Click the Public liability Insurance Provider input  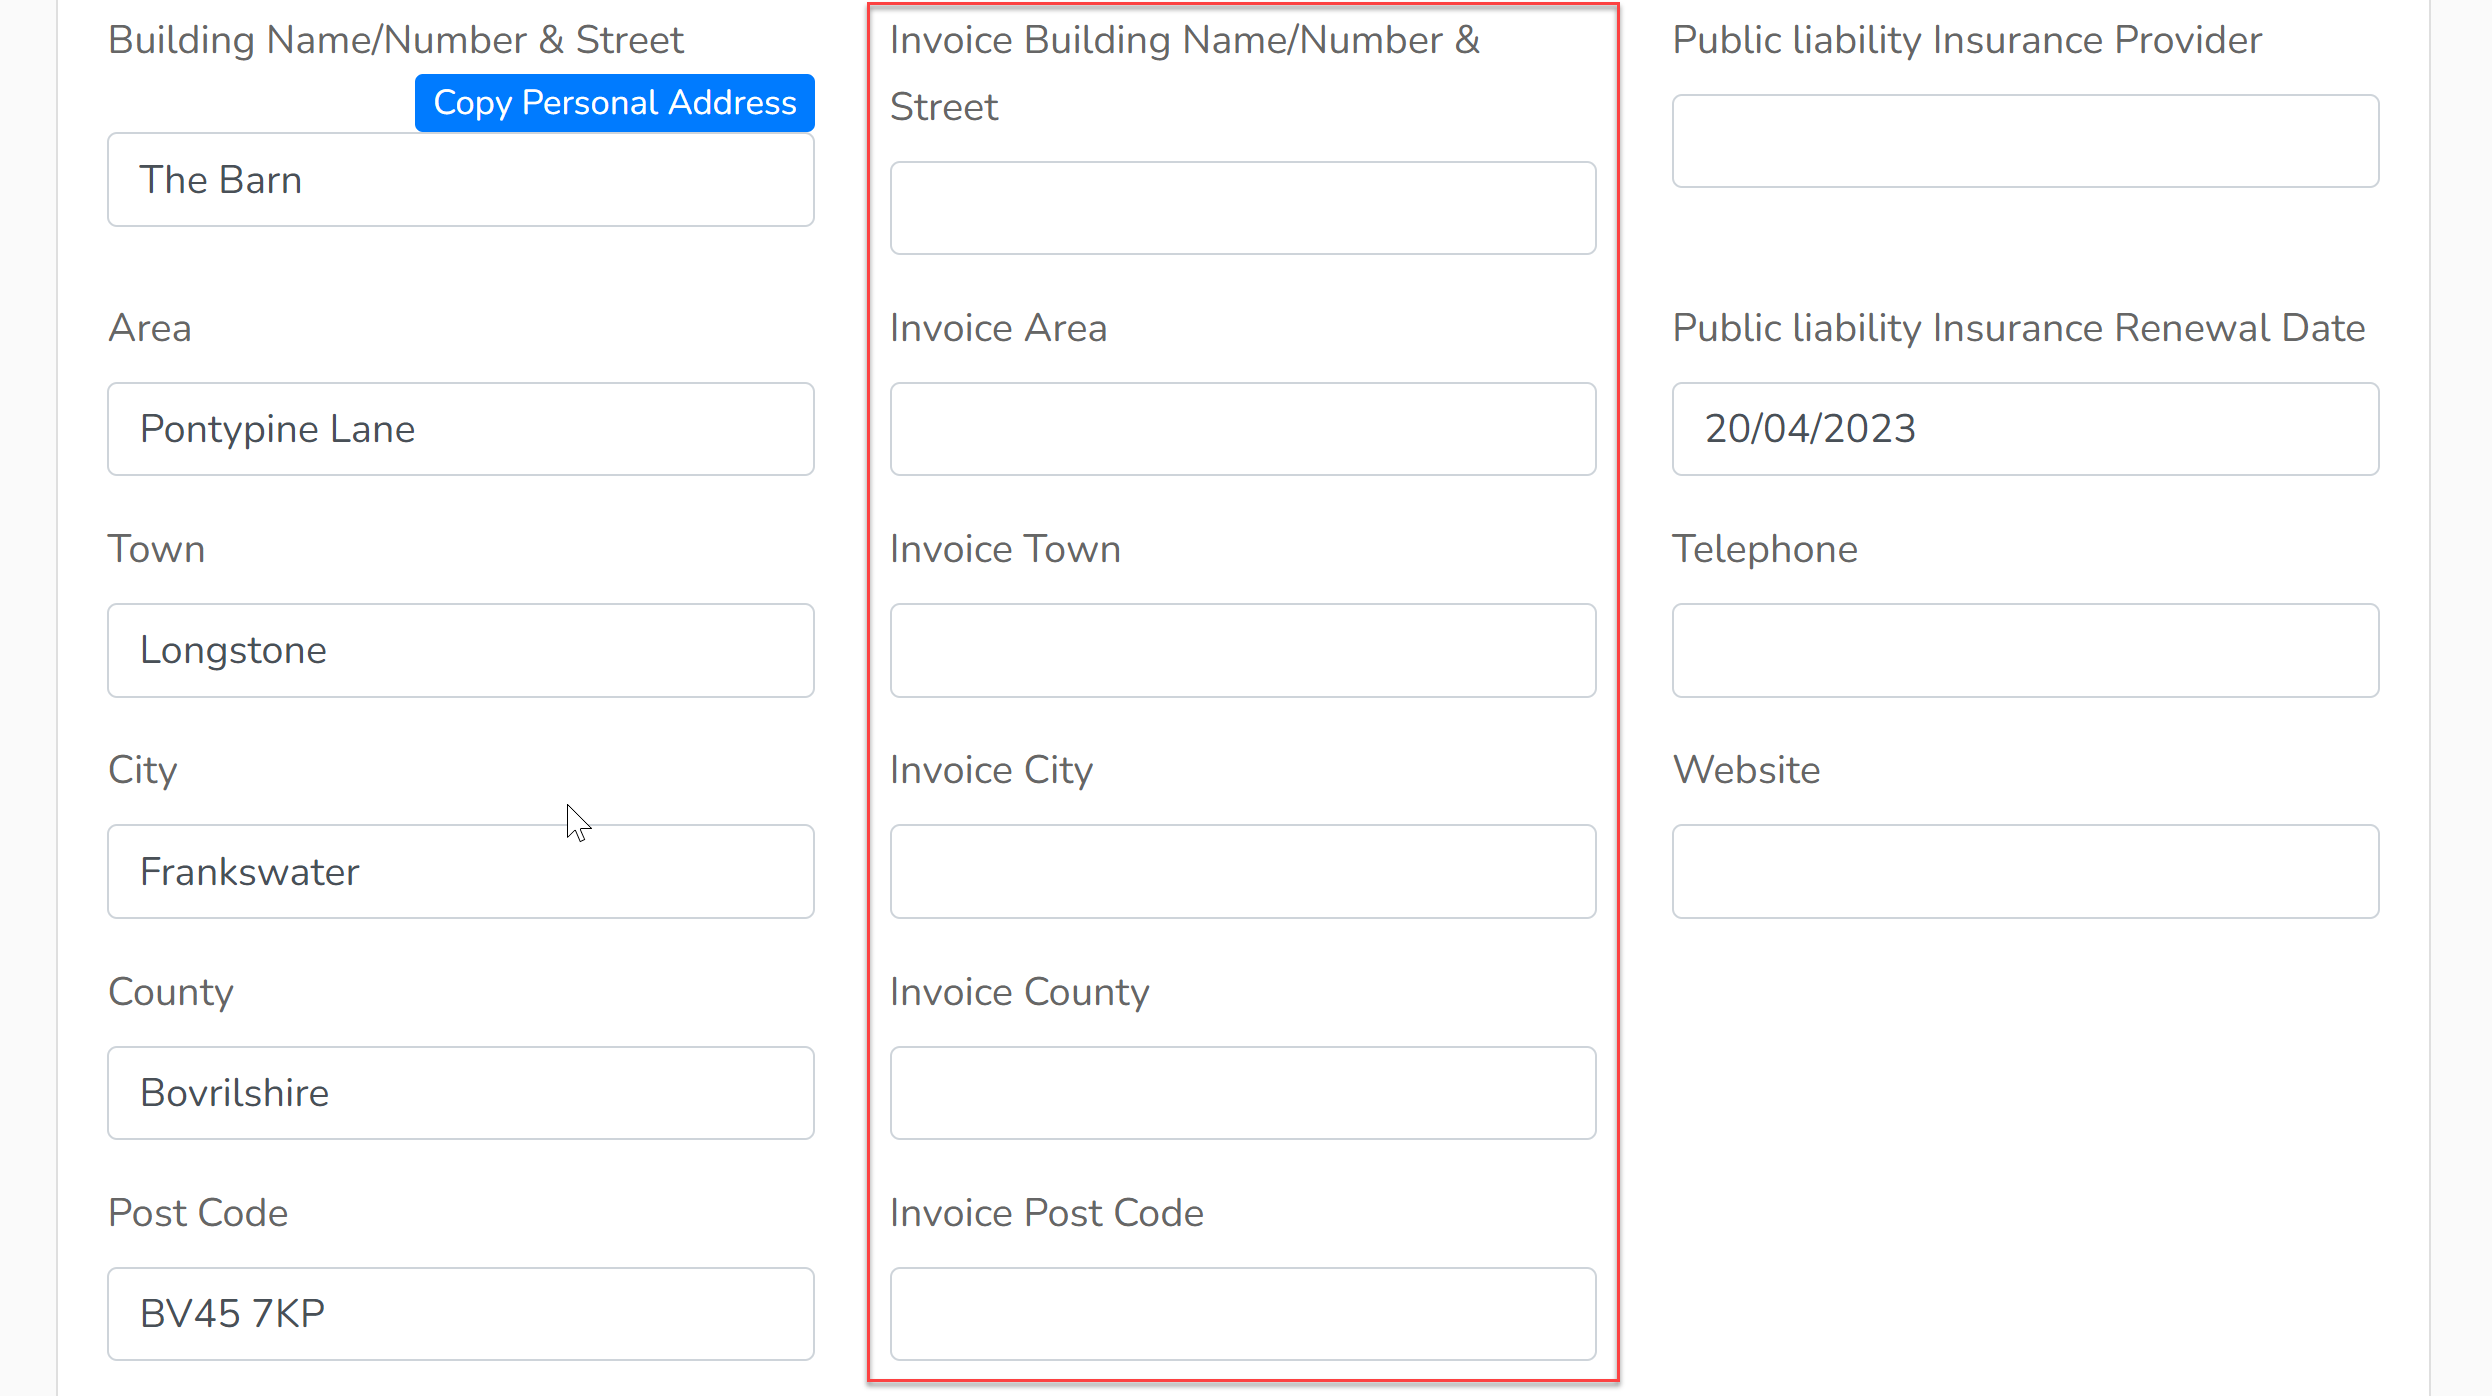point(2026,141)
